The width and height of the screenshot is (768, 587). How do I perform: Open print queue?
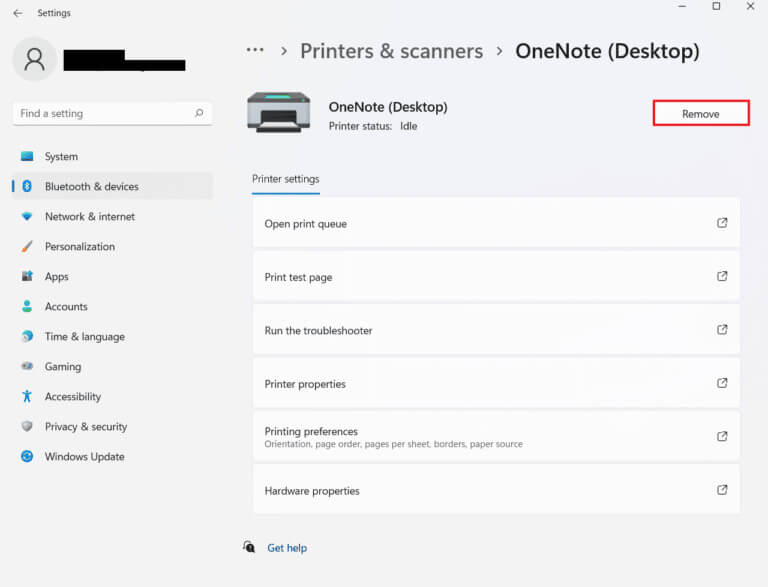click(496, 223)
